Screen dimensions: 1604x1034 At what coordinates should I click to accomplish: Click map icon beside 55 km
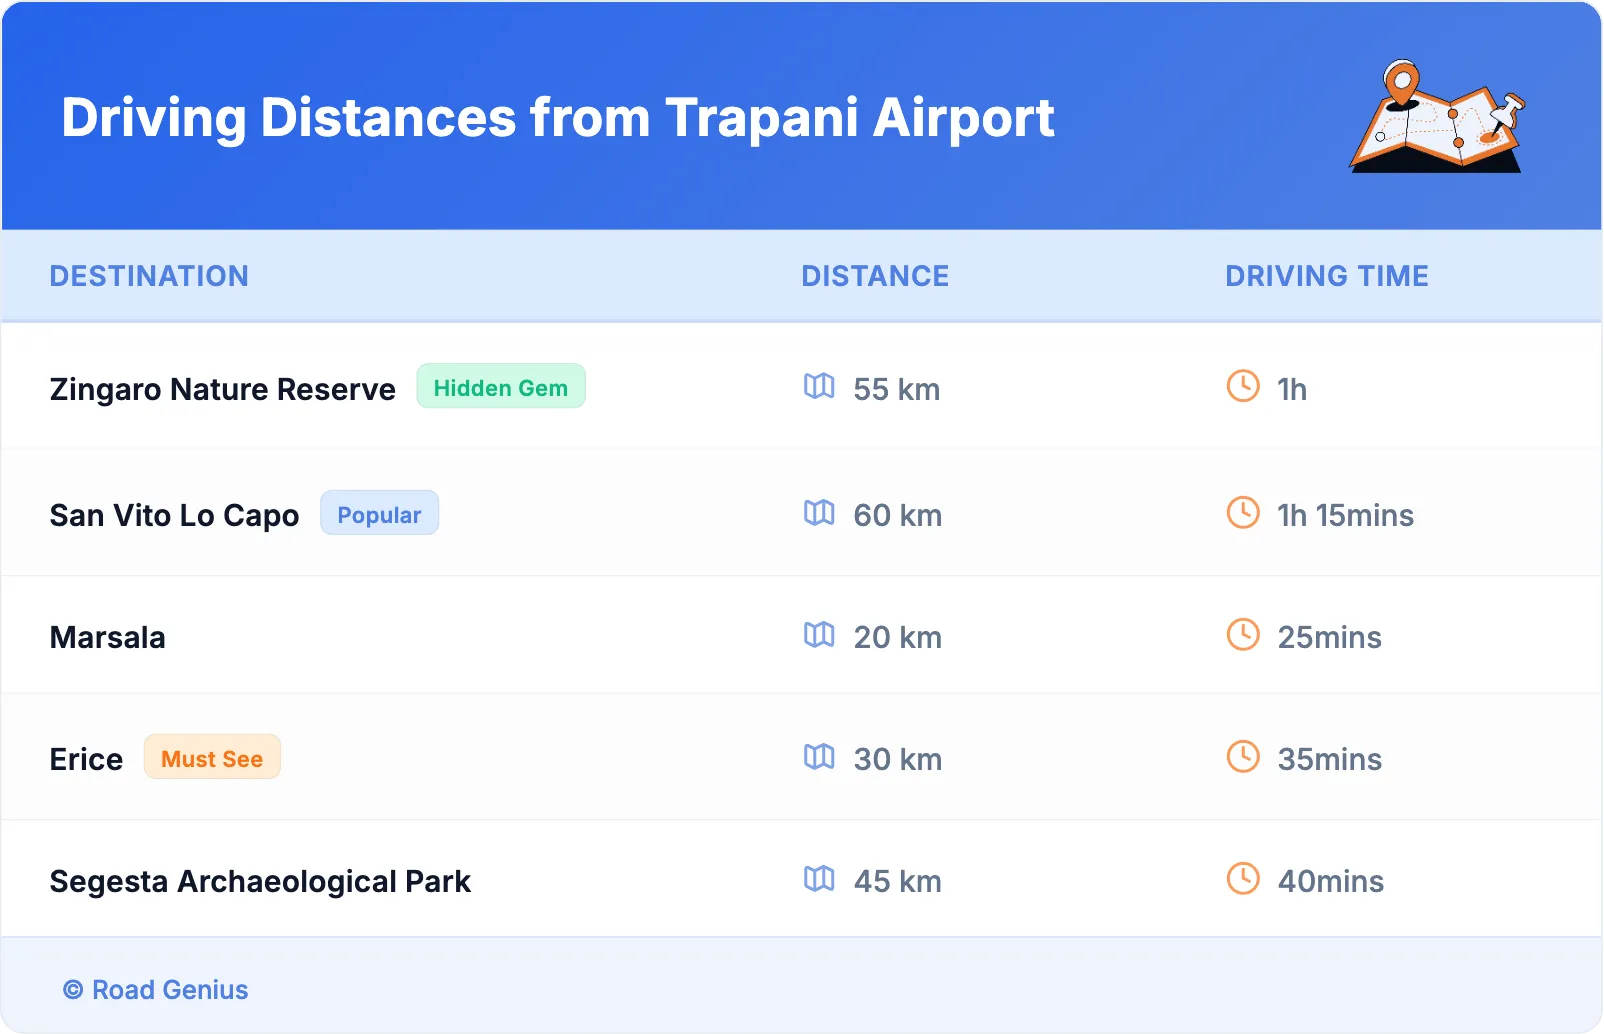(819, 386)
